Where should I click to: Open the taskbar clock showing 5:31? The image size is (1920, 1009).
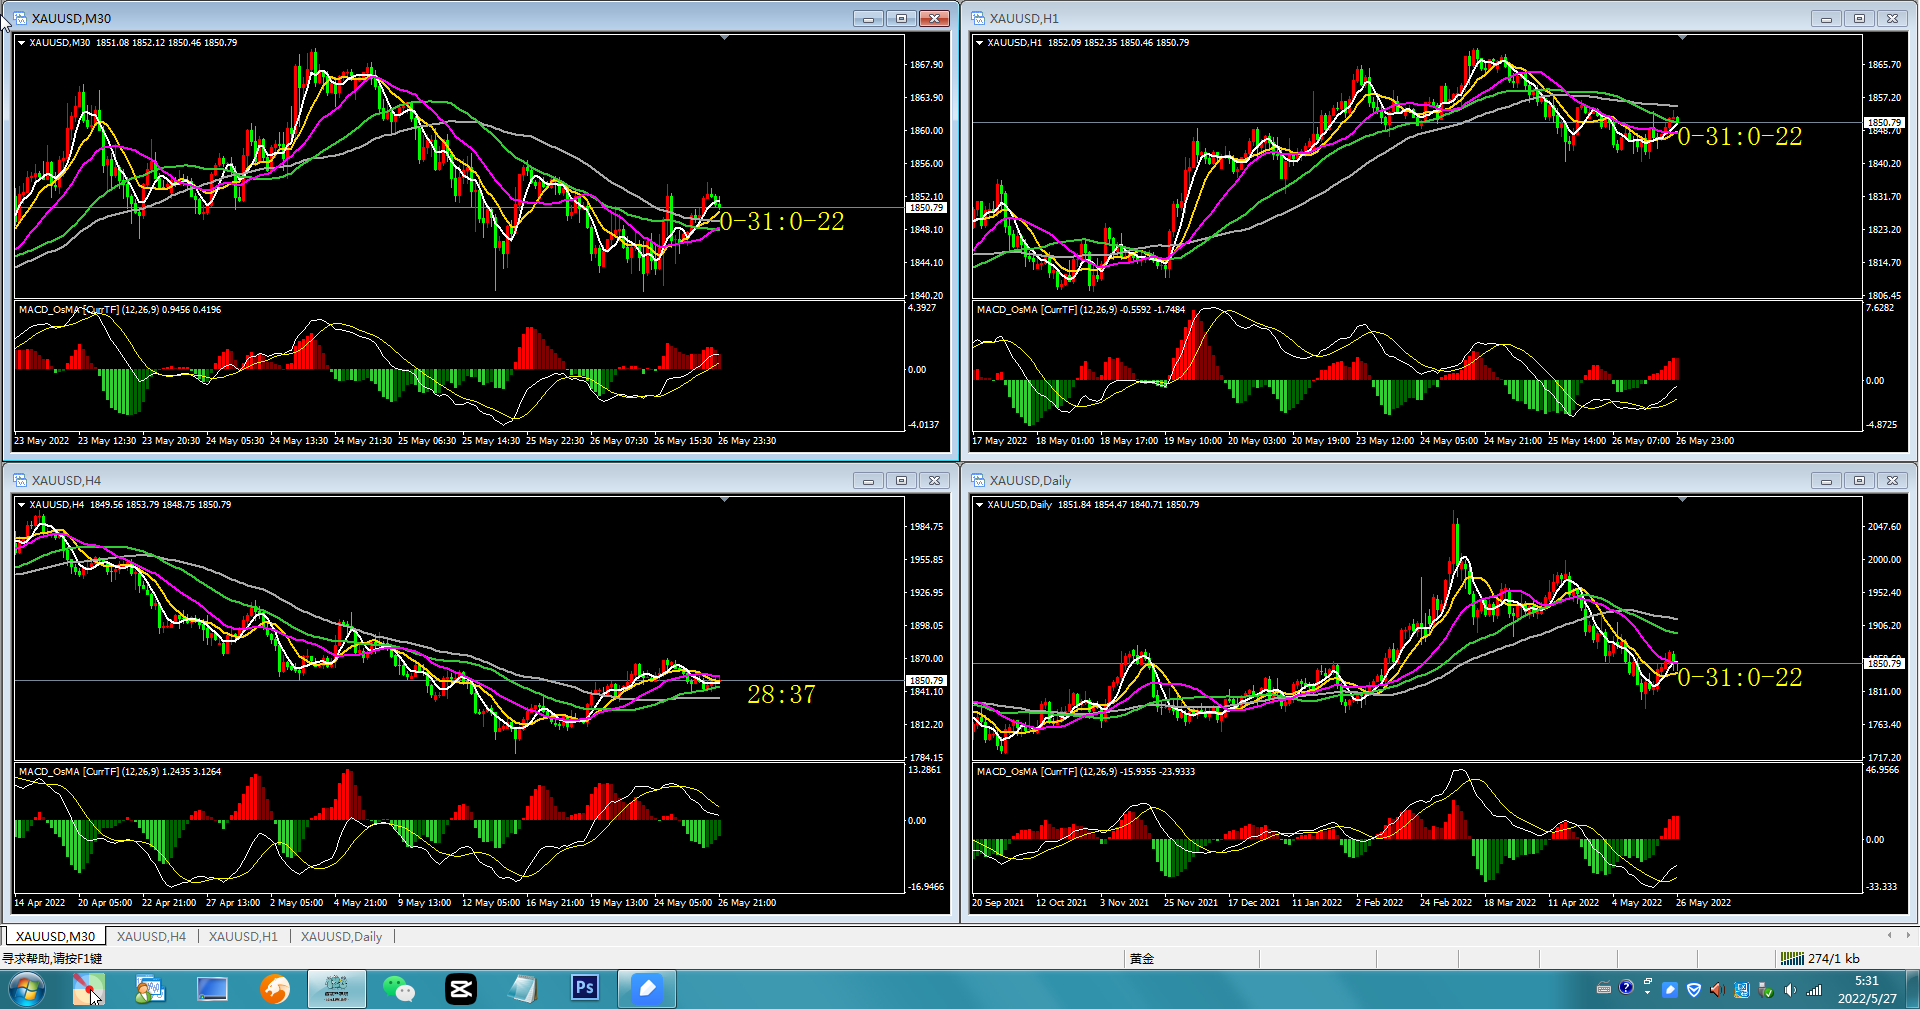point(1867,989)
